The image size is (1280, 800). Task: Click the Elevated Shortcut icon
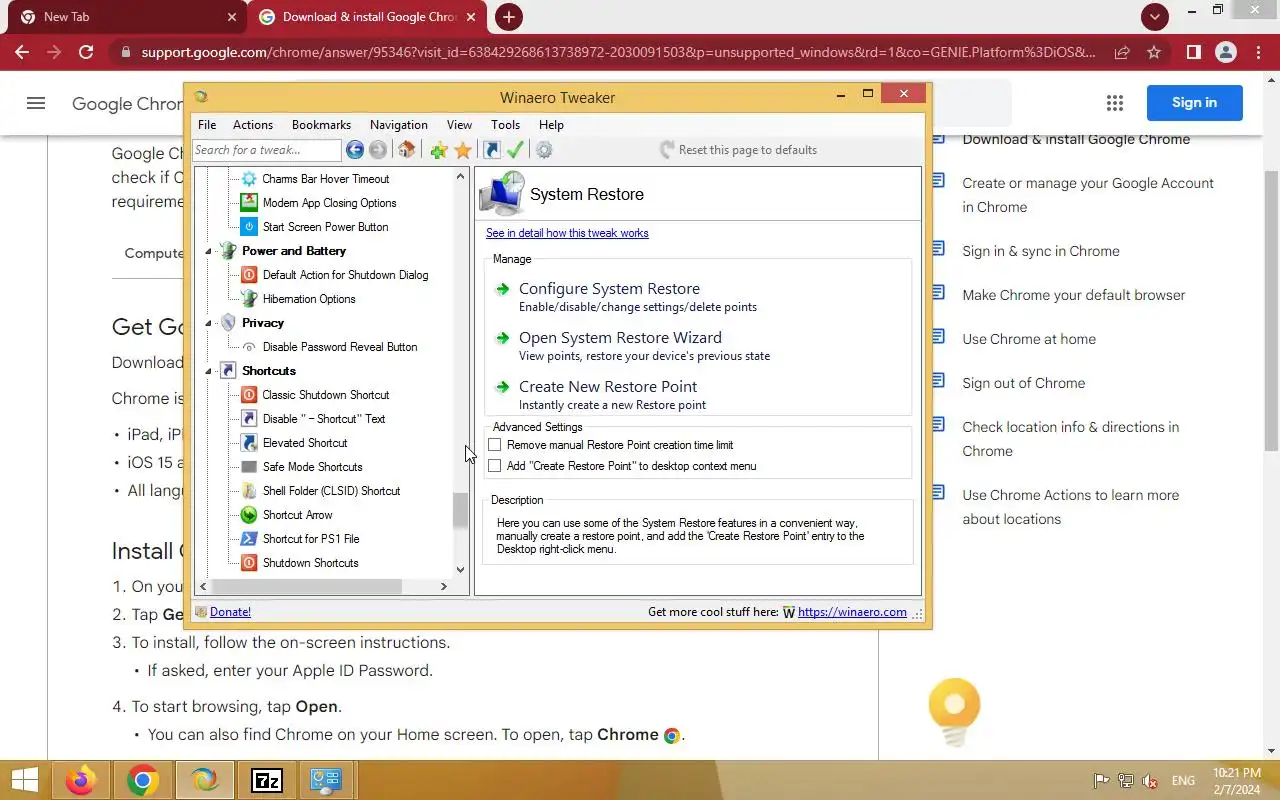(249, 443)
